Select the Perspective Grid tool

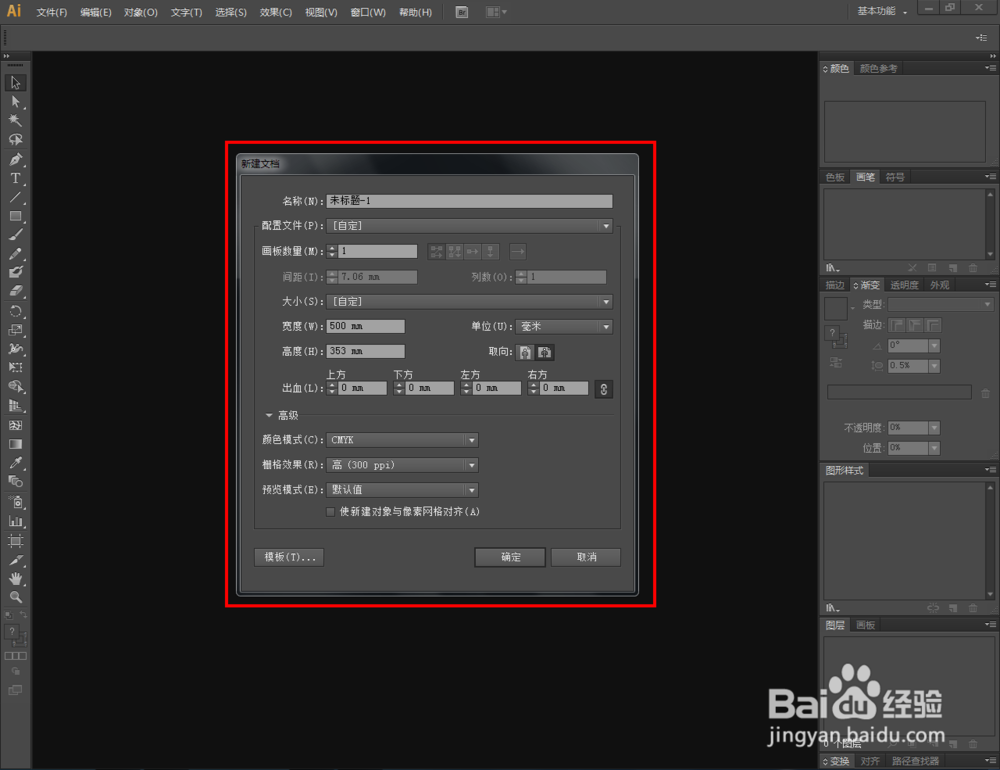coord(15,406)
